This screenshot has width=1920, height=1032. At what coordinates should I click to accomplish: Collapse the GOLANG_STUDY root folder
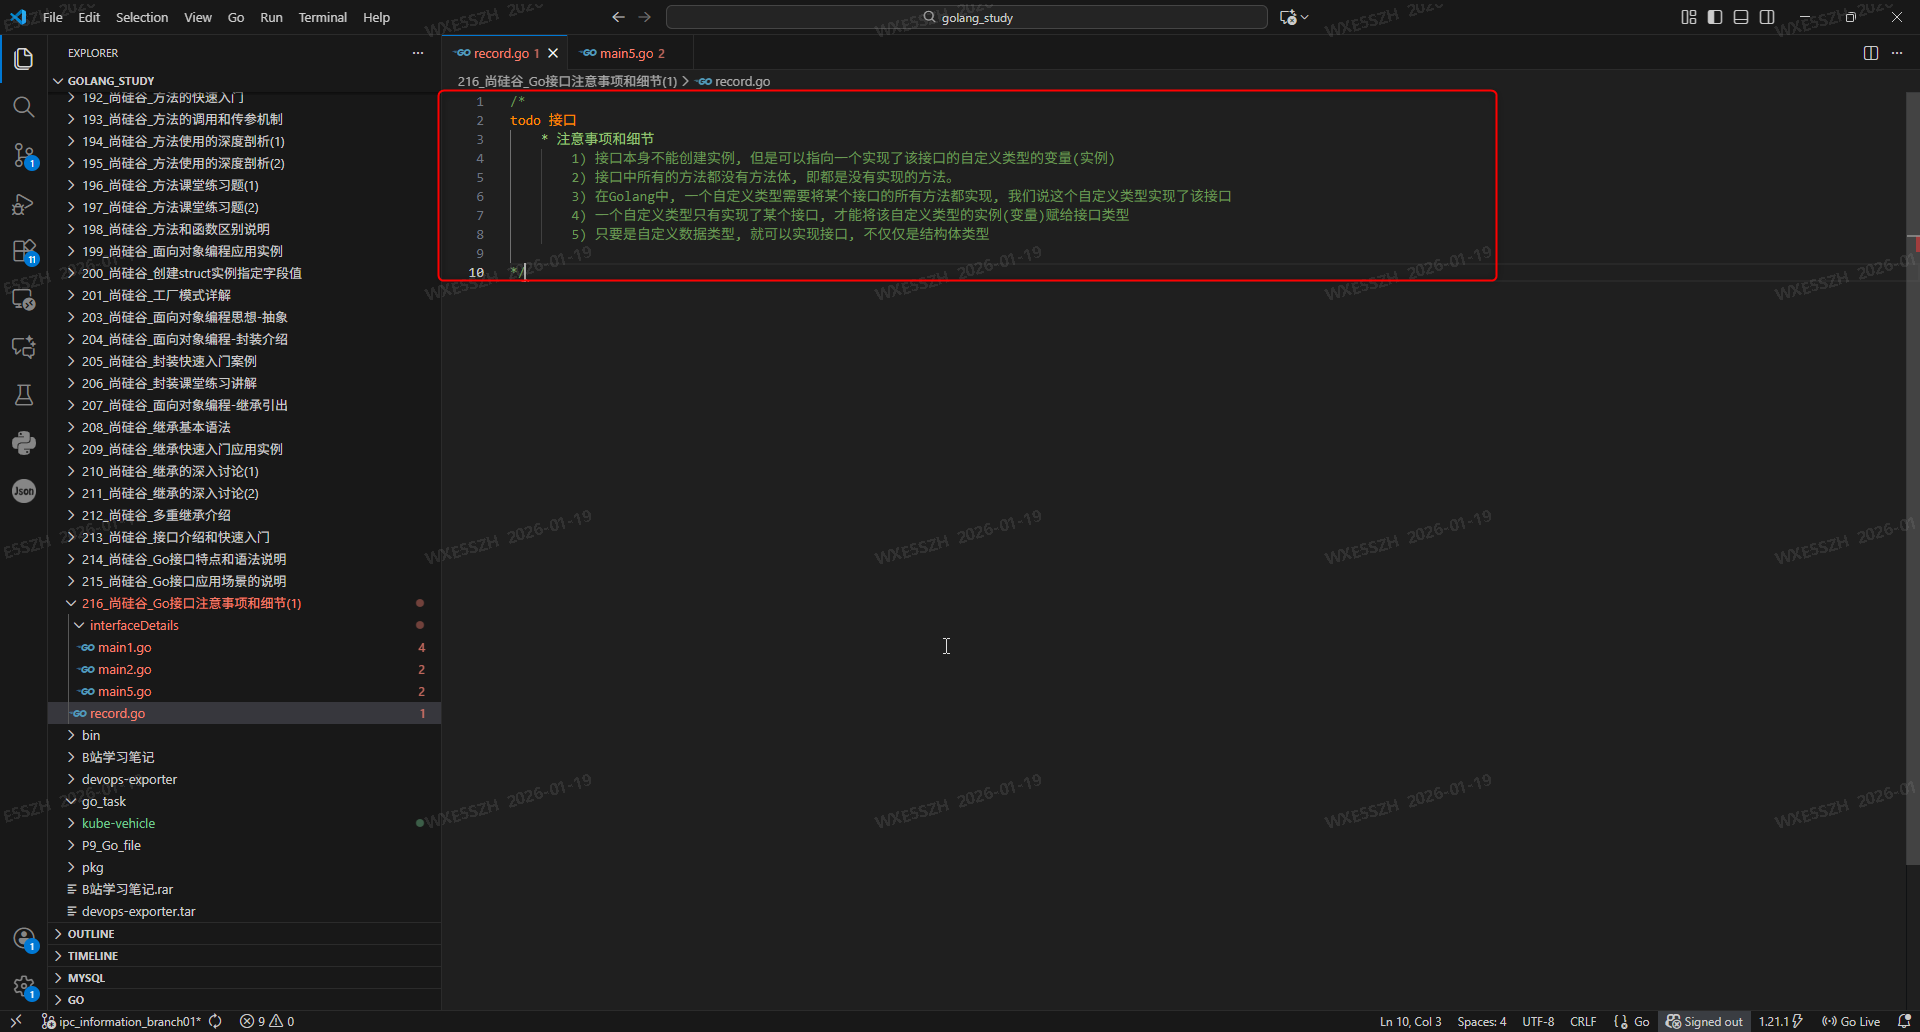(x=110, y=81)
